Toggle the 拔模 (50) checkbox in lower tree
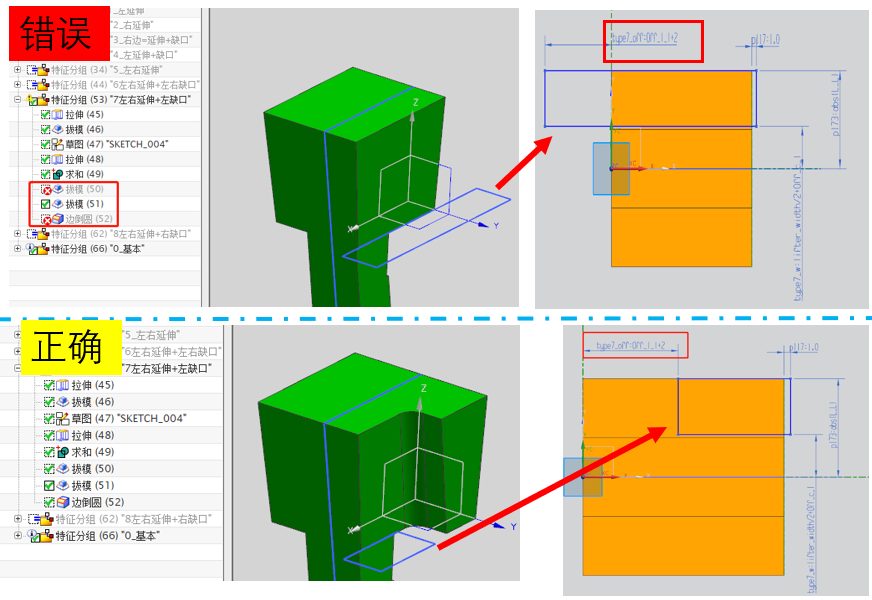Viewport: 872px width, 600px height. [49, 469]
